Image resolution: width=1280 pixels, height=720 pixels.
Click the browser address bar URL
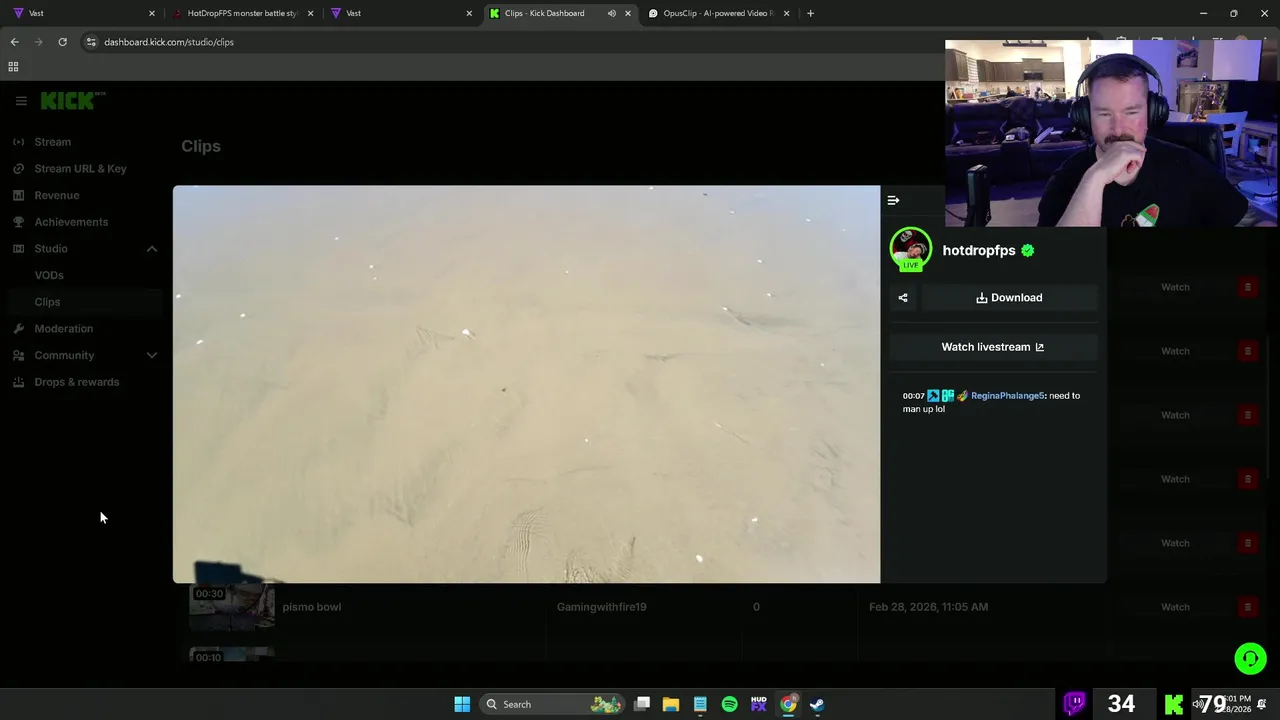(x=169, y=42)
